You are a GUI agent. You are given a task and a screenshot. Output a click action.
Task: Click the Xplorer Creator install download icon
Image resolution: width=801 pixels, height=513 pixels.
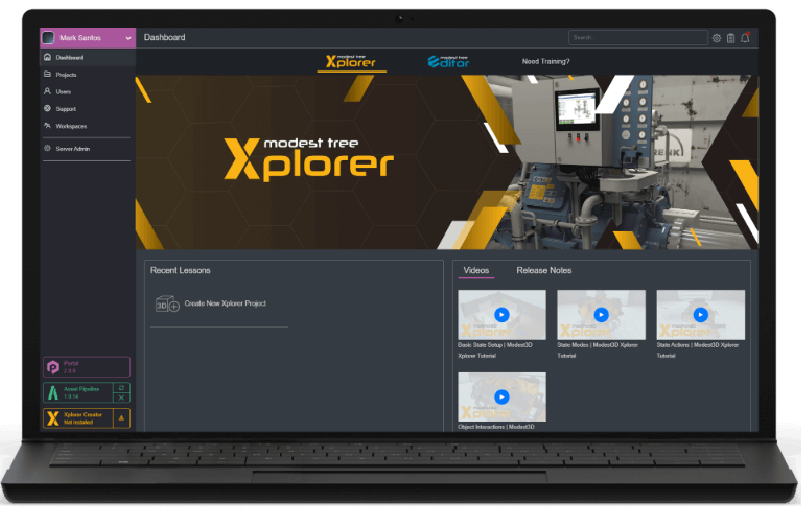coord(121,418)
